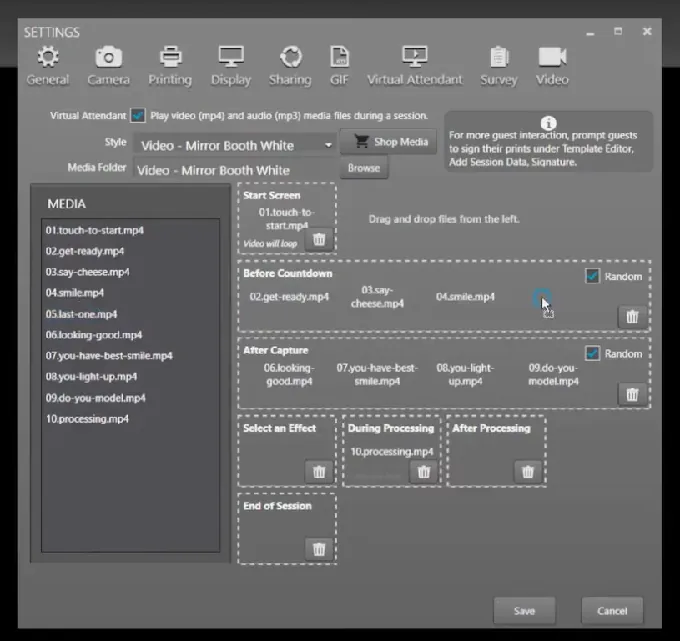
Task: Open the General settings gear icon
Action: click(x=48, y=58)
